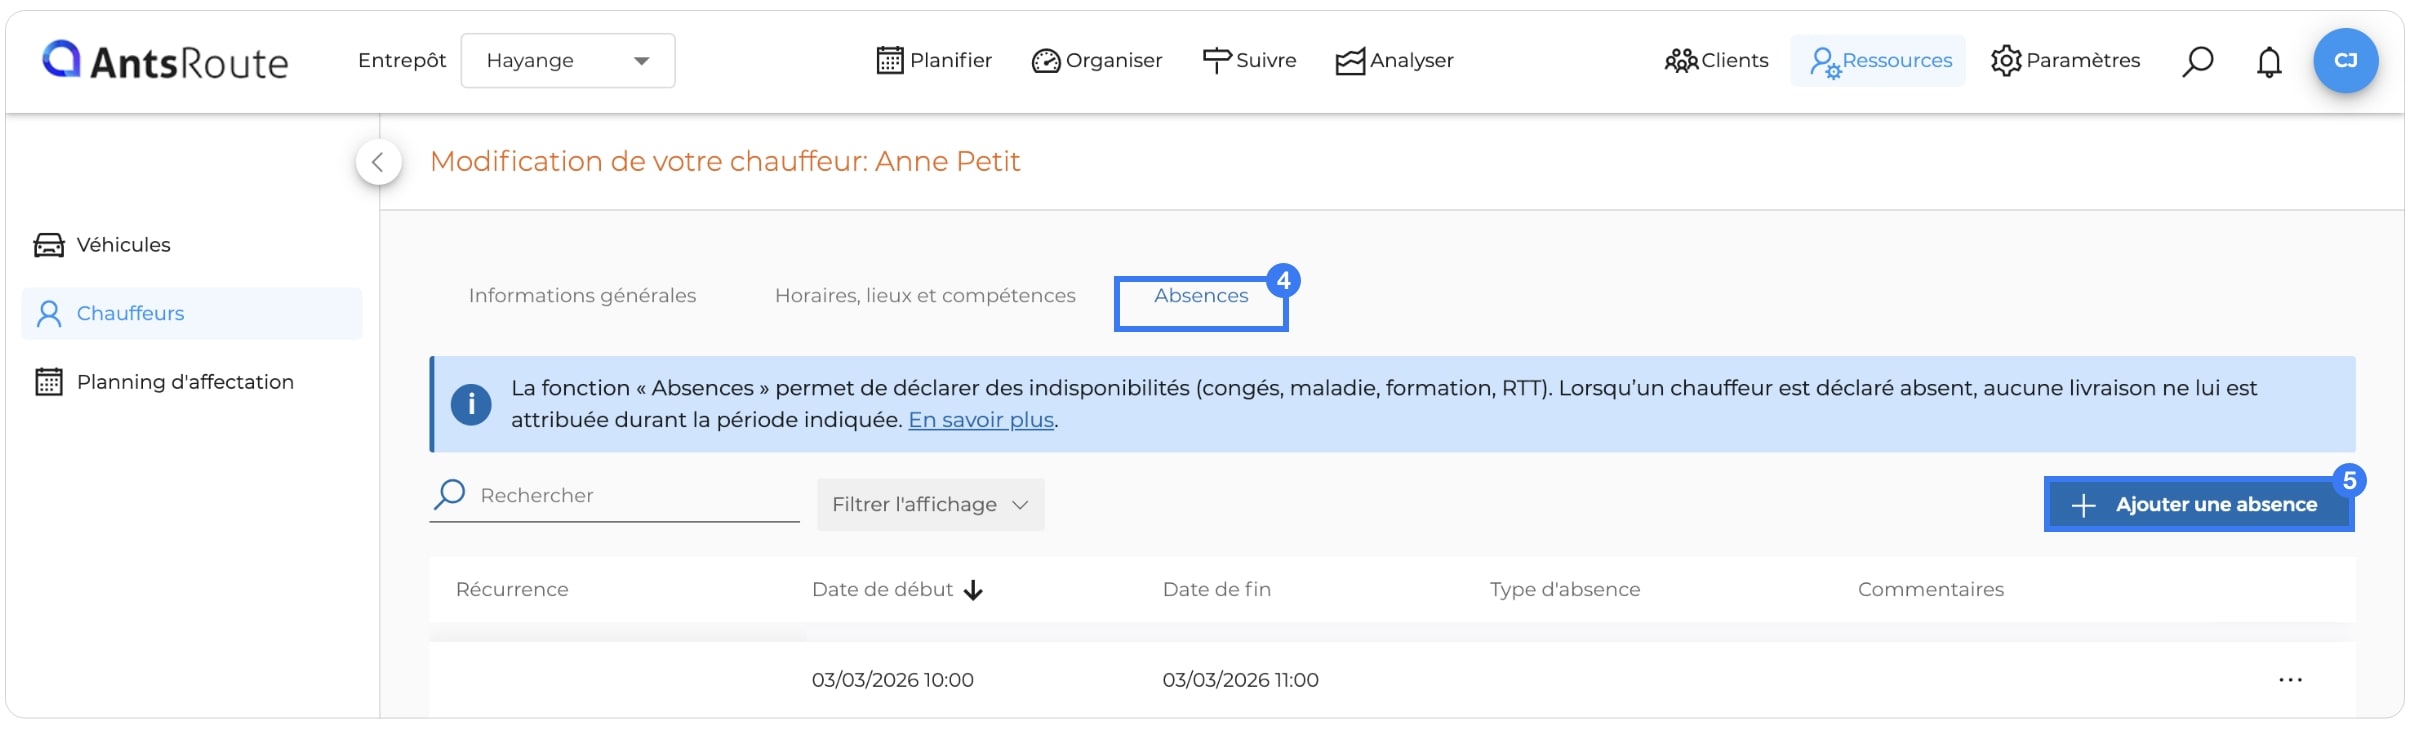Click the Planning d'affectation calendar icon
This screenshot has width=2410, height=731.
tap(49, 382)
